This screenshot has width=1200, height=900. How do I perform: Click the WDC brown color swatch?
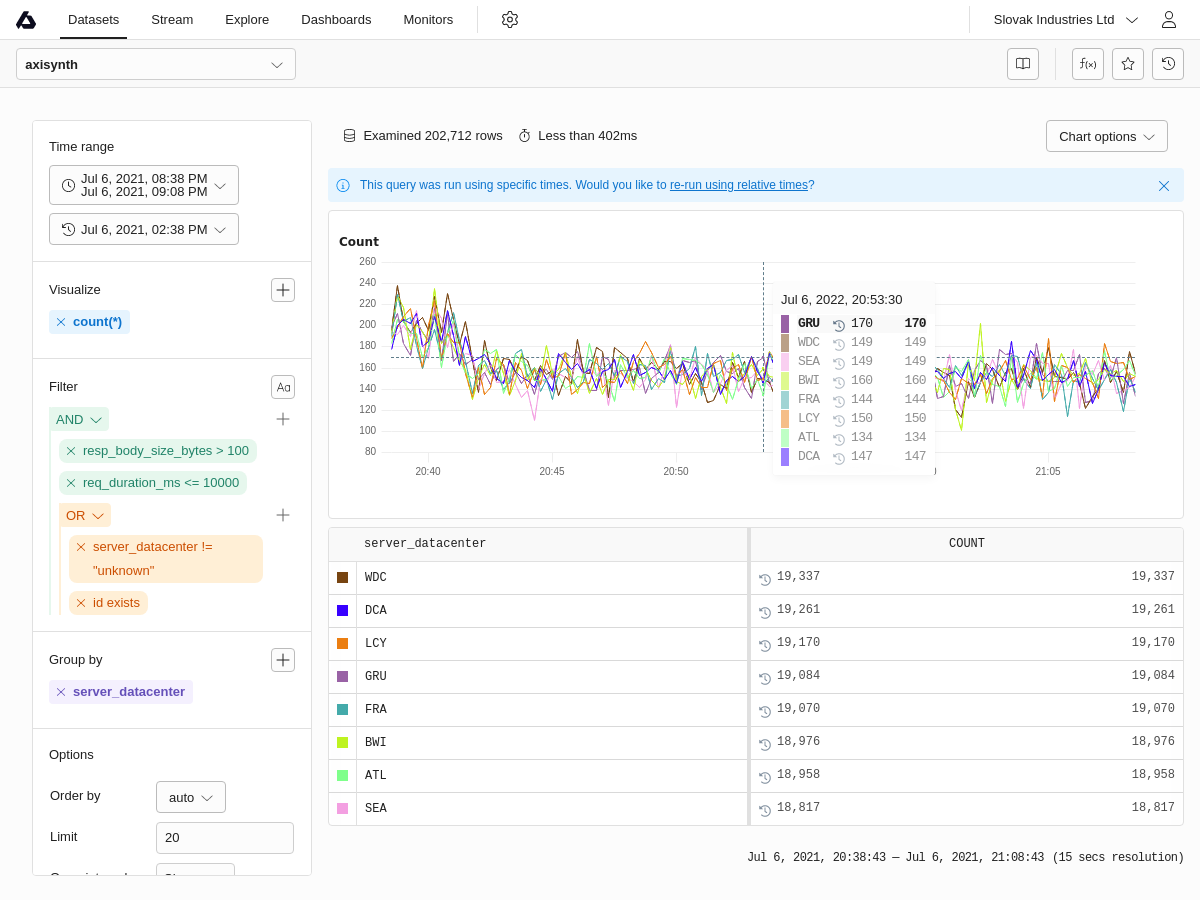coord(343,578)
